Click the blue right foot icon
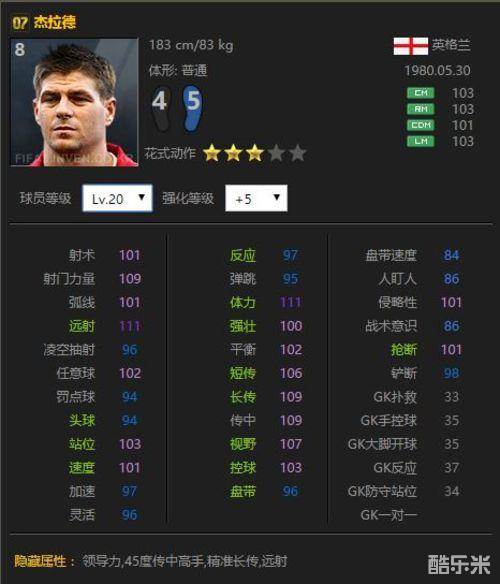 (192, 108)
